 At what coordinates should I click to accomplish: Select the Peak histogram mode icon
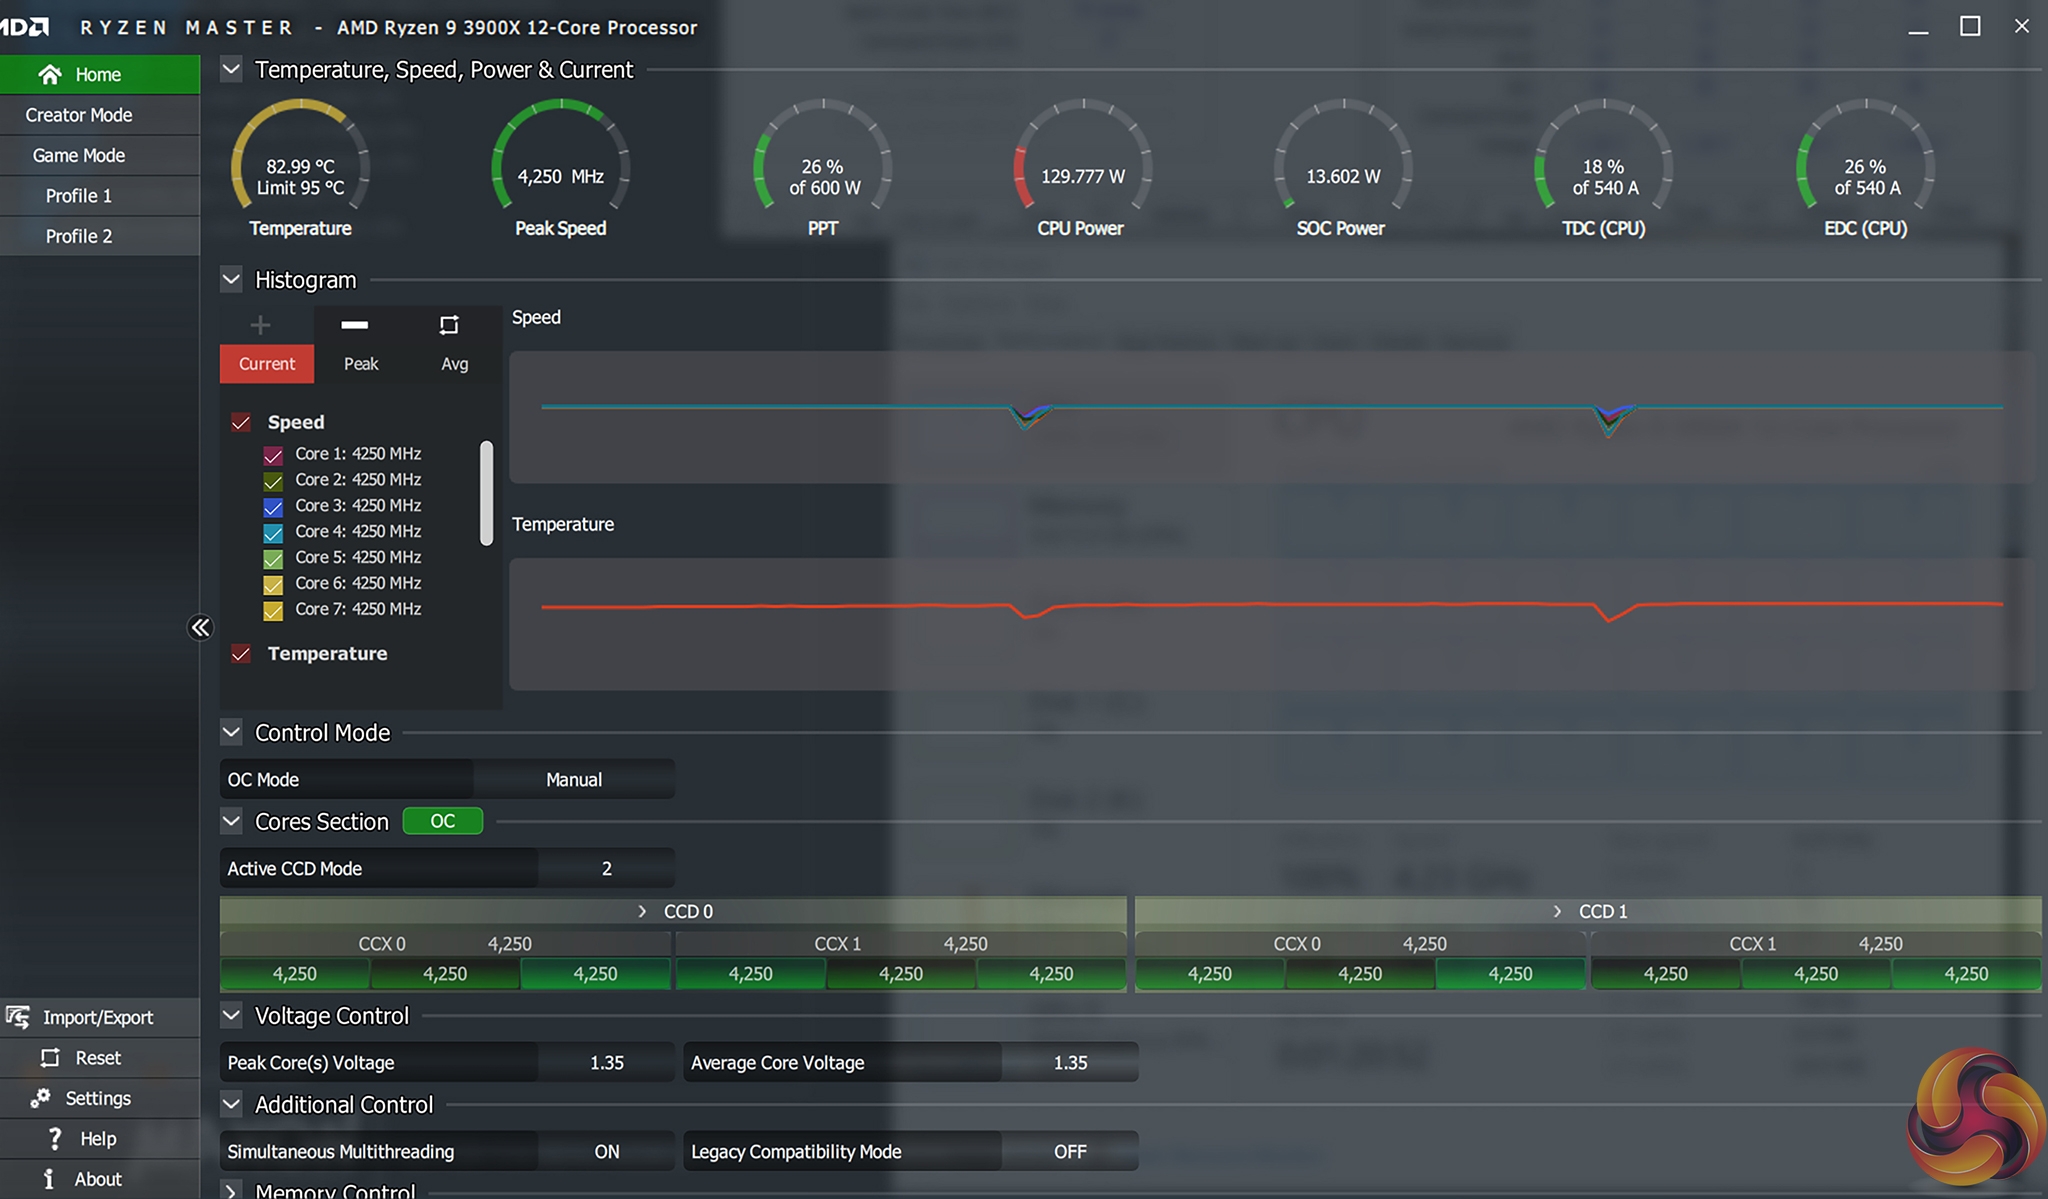pos(355,325)
